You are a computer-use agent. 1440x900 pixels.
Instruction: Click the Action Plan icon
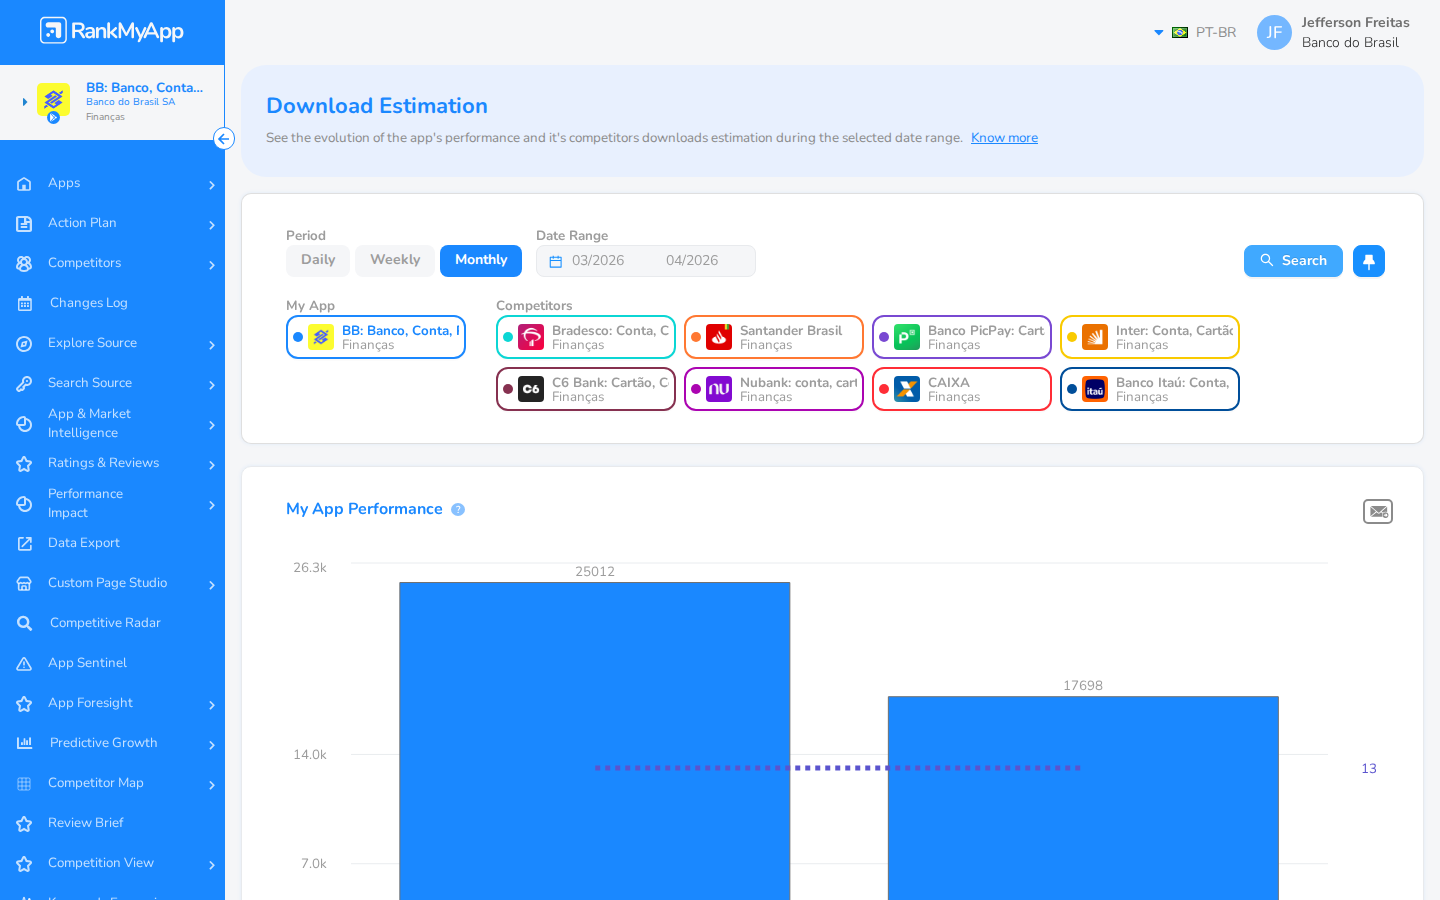click(x=24, y=224)
